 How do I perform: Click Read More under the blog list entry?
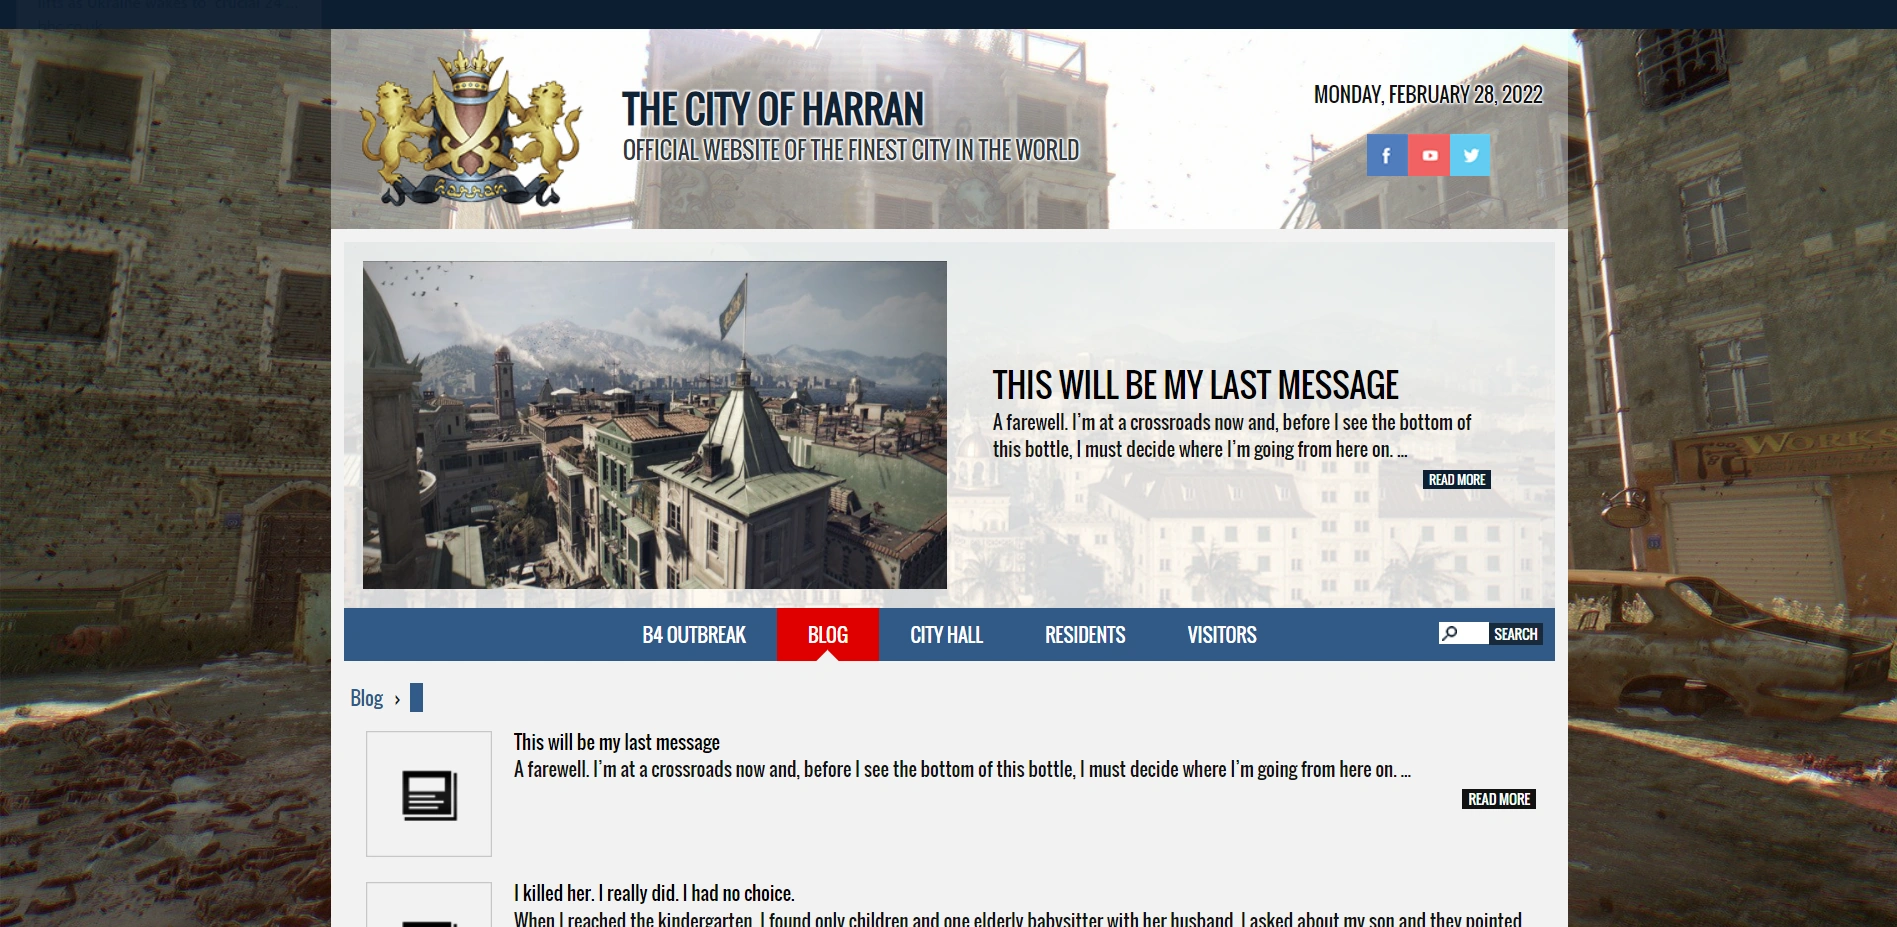pyautogui.click(x=1499, y=799)
